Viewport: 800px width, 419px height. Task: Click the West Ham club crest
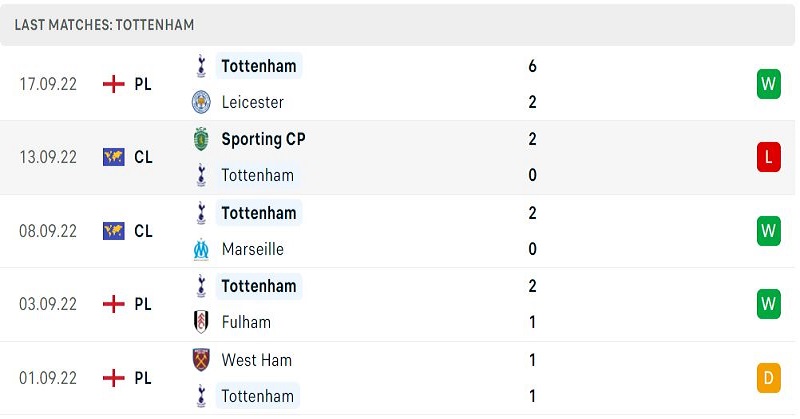[x=201, y=360]
